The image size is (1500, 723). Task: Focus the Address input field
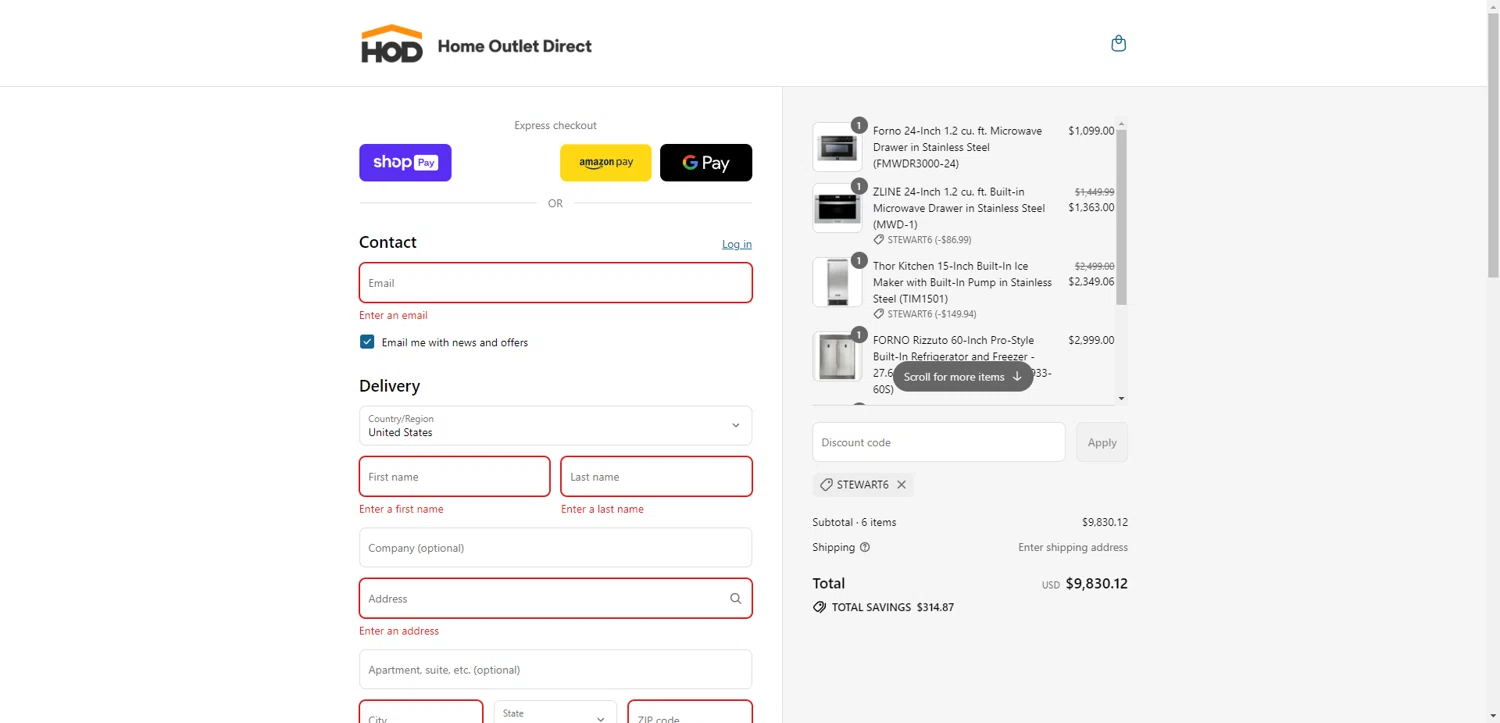555,599
